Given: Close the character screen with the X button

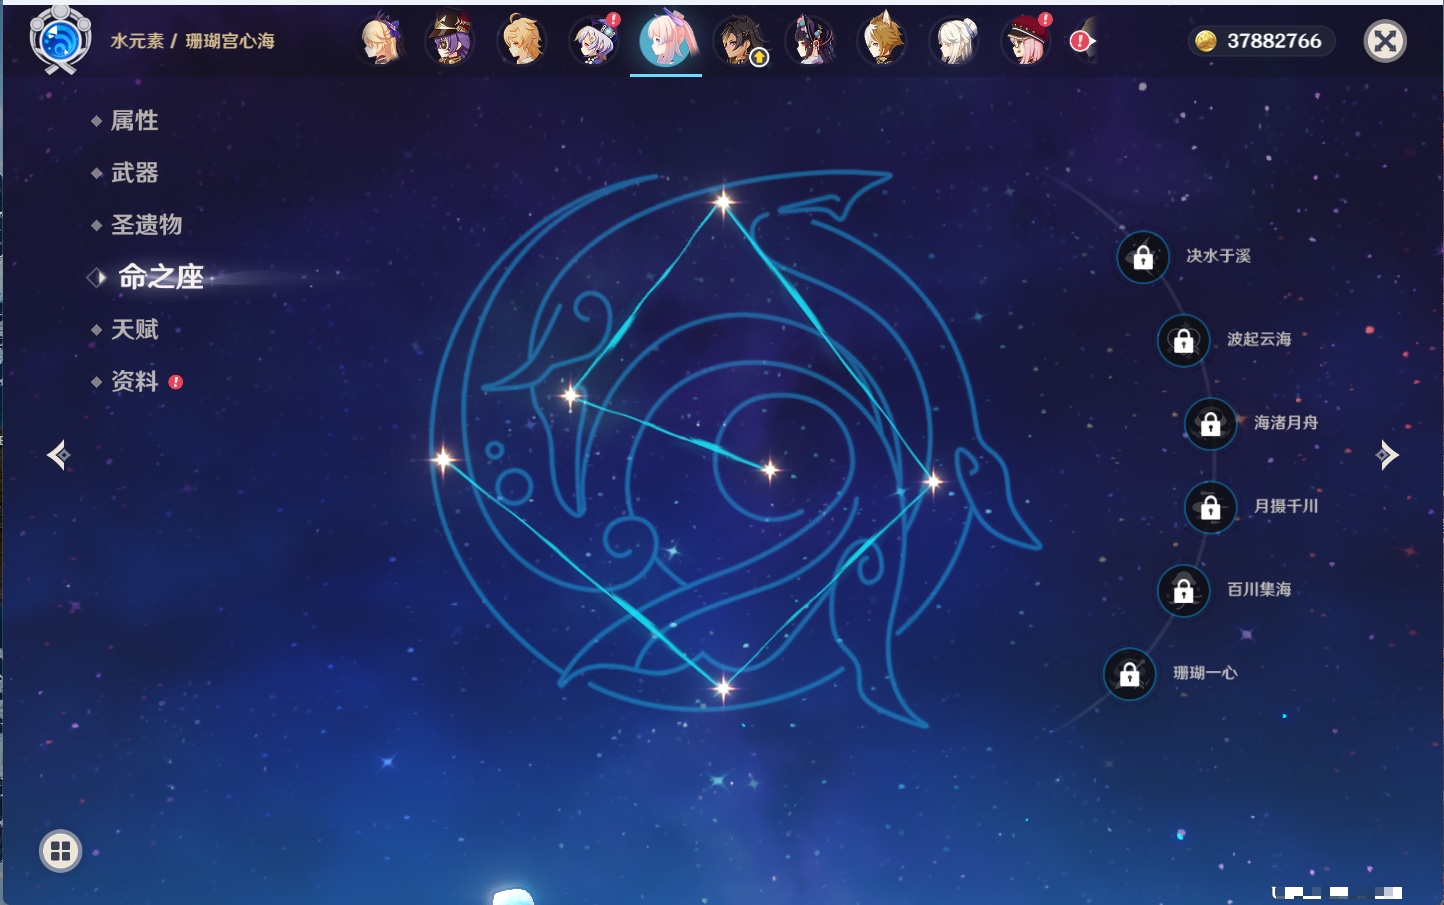Looking at the screenshot, I should point(1385,41).
